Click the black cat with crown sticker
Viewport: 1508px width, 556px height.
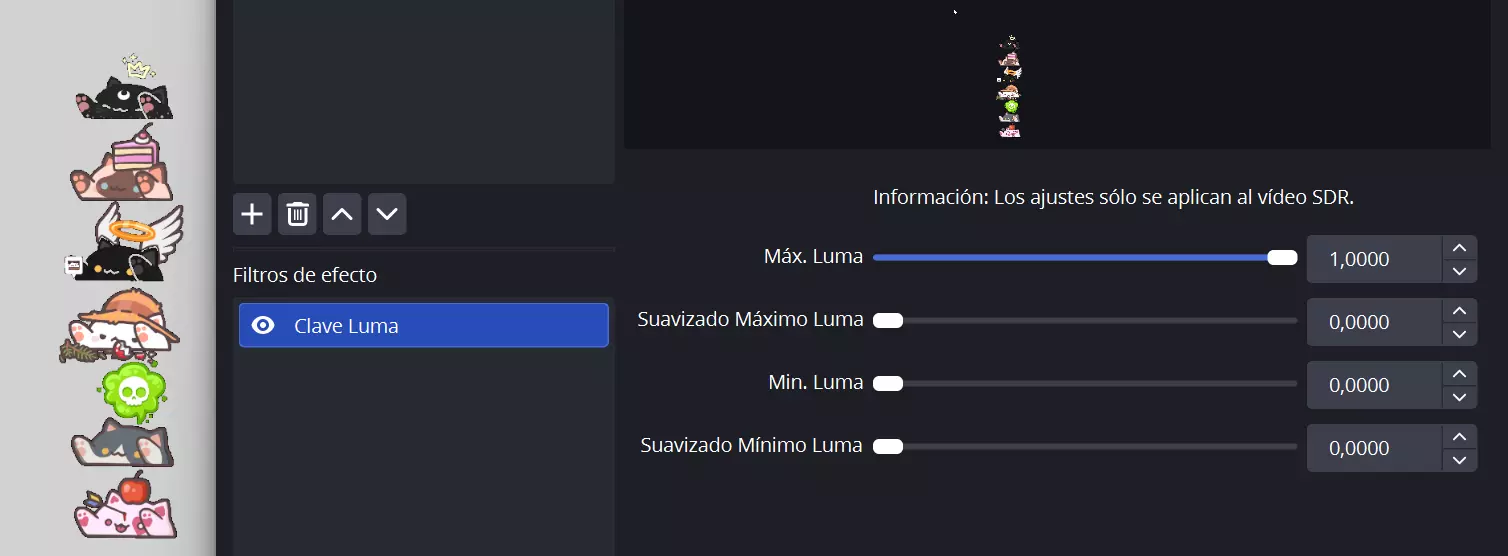point(125,92)
